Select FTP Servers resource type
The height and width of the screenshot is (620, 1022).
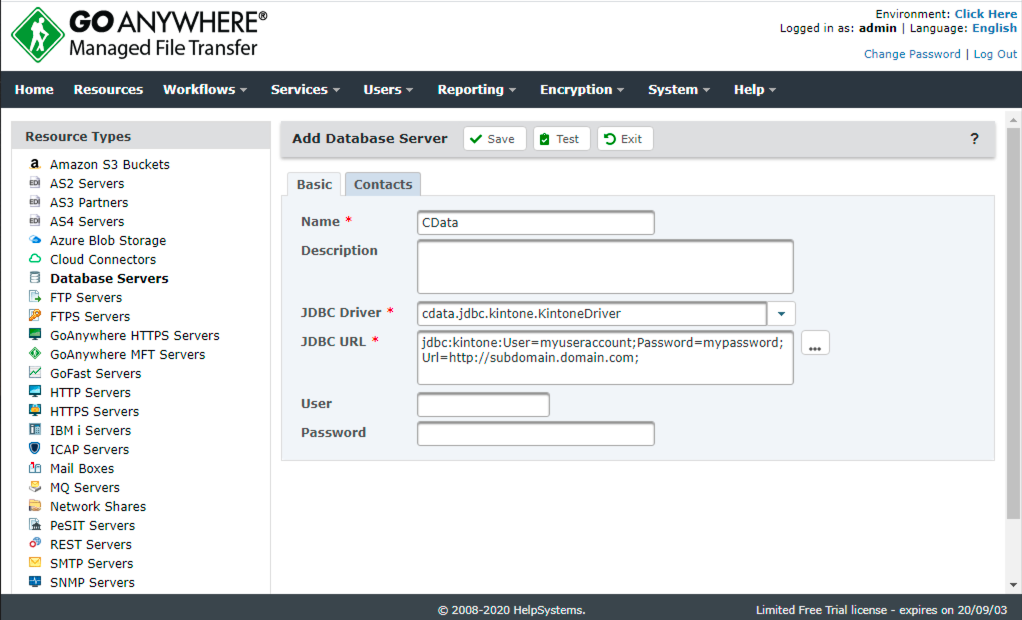(x=86, y=297)
